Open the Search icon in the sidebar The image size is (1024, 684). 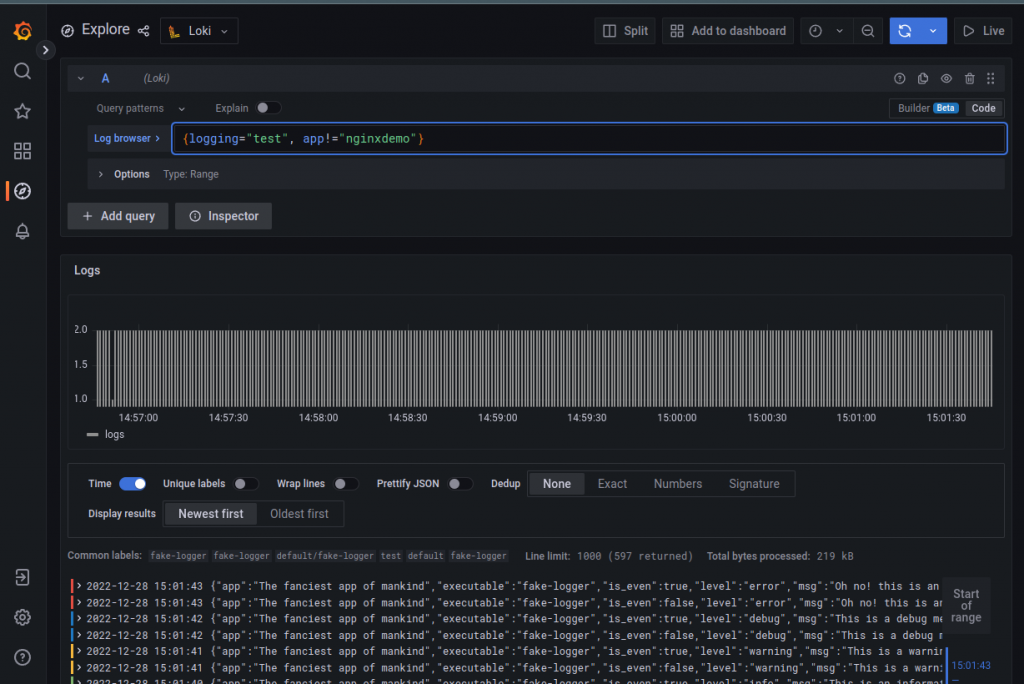(x=22, y=71)
